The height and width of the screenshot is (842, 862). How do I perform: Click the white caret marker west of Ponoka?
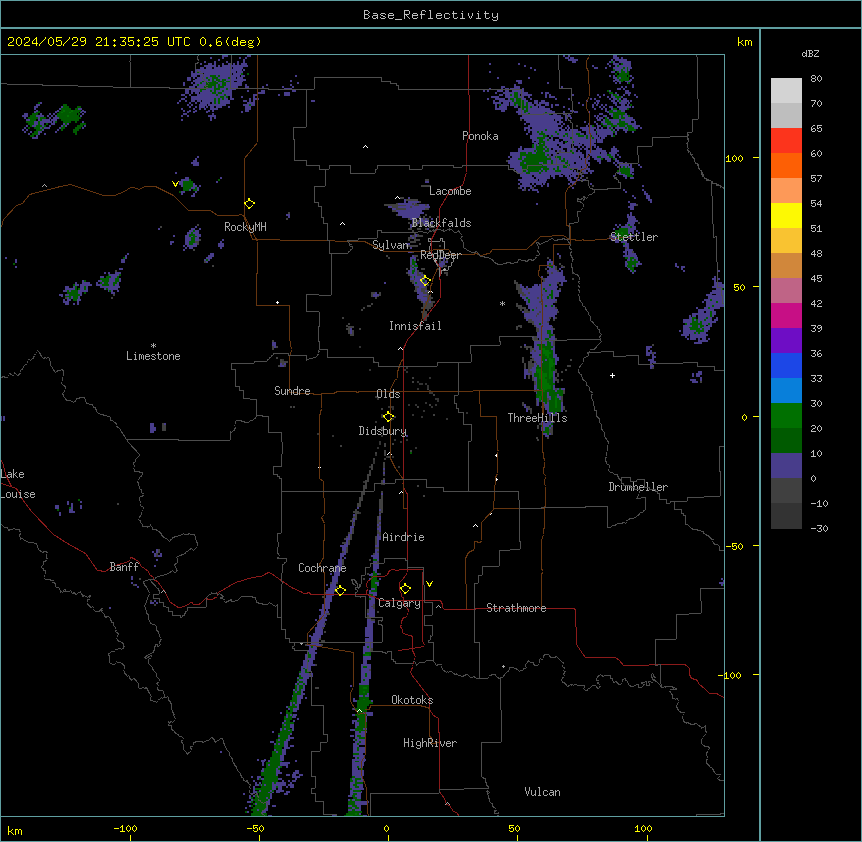pyautogui.click(x=365, y=147)
